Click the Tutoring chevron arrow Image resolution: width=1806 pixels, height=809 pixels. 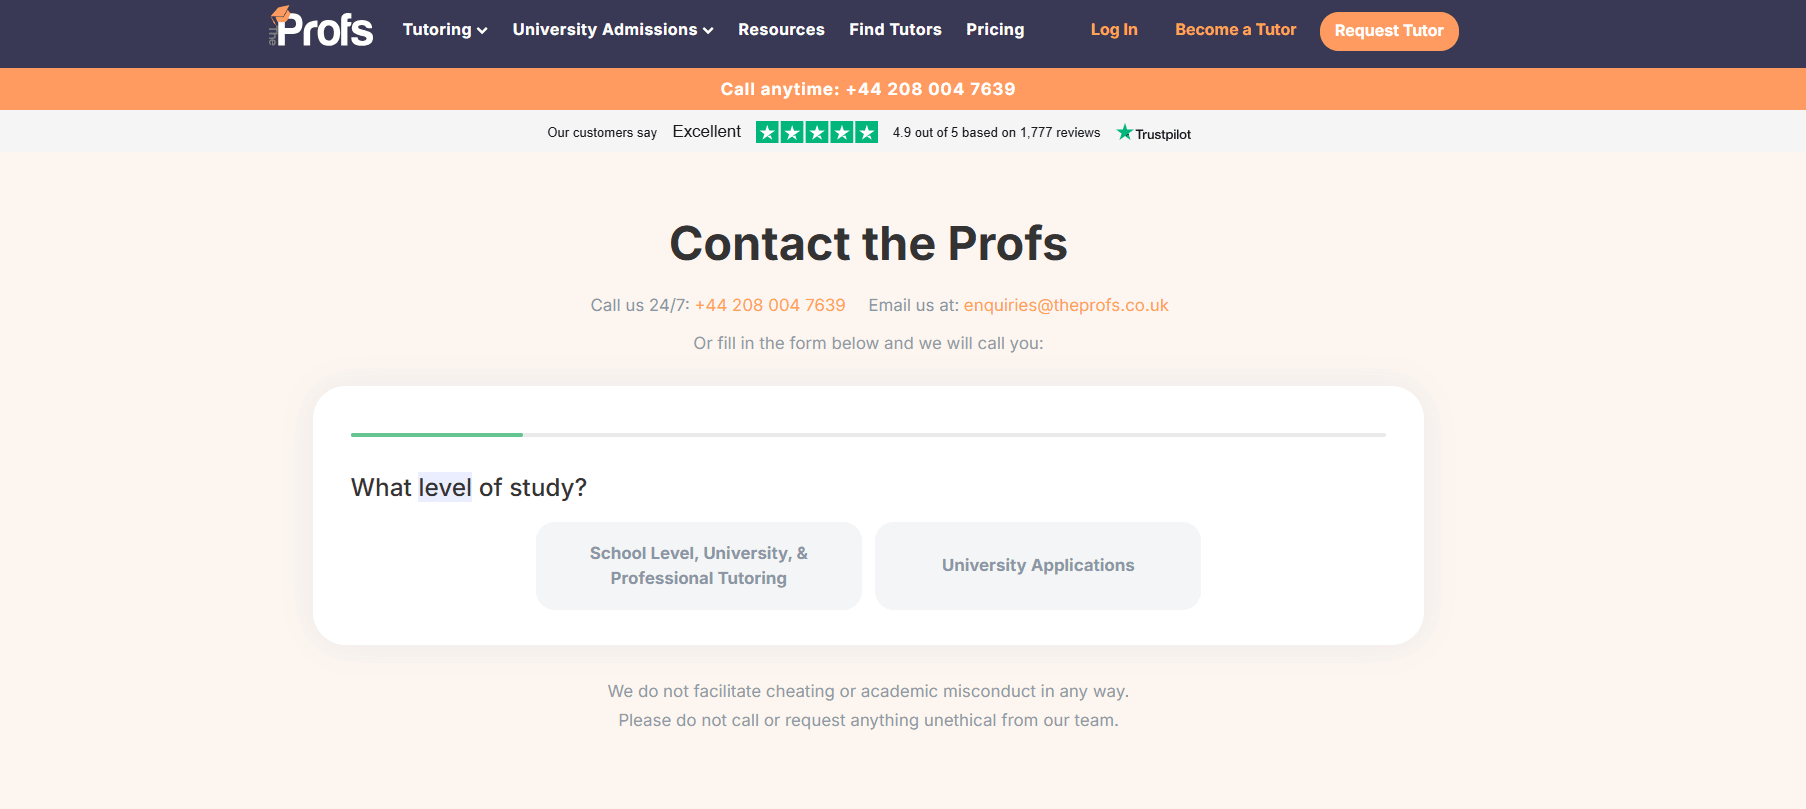pyautogui.click(x=482, y=31)
